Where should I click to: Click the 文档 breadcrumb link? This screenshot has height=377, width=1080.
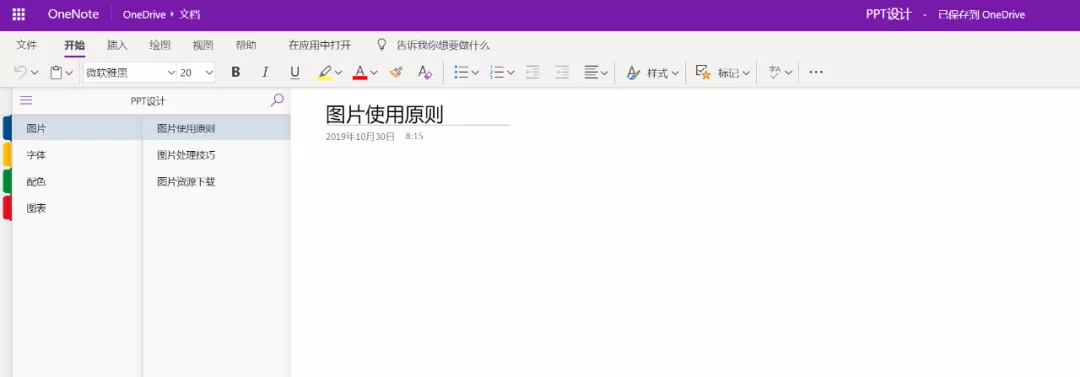coord(190,14)
